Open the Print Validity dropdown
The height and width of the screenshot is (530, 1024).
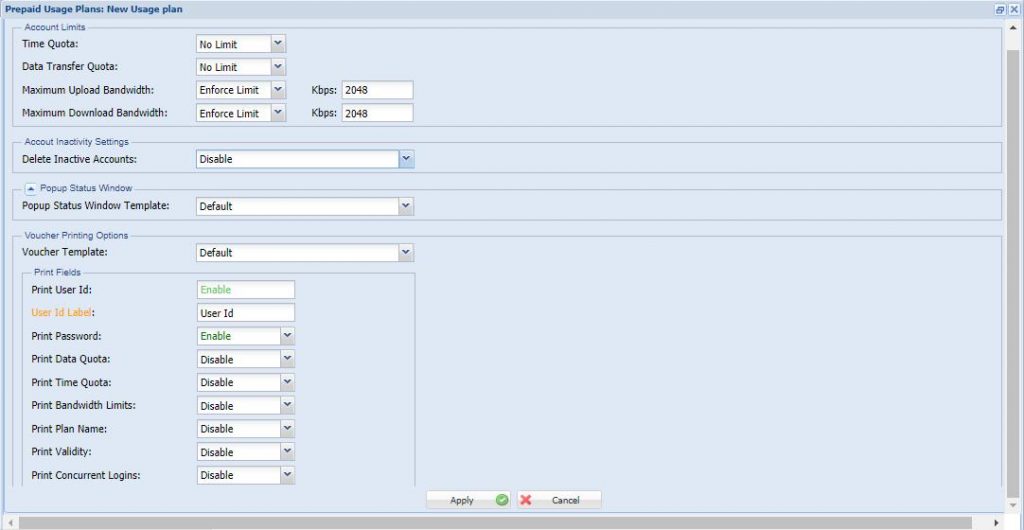pos(287,452)
